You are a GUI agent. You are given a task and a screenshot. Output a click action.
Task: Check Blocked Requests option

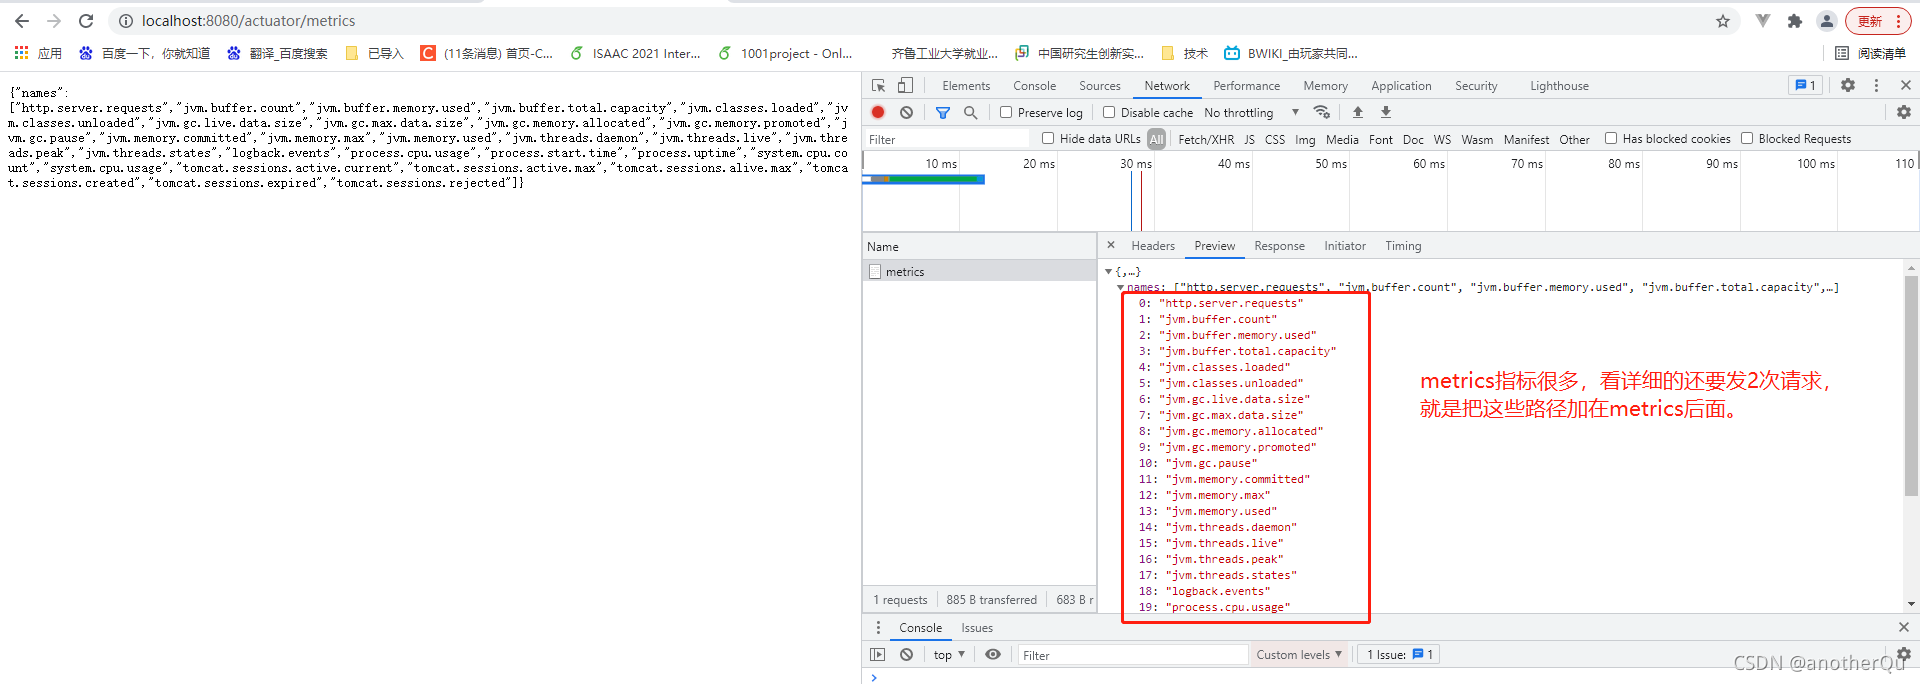click(1747, 139)
